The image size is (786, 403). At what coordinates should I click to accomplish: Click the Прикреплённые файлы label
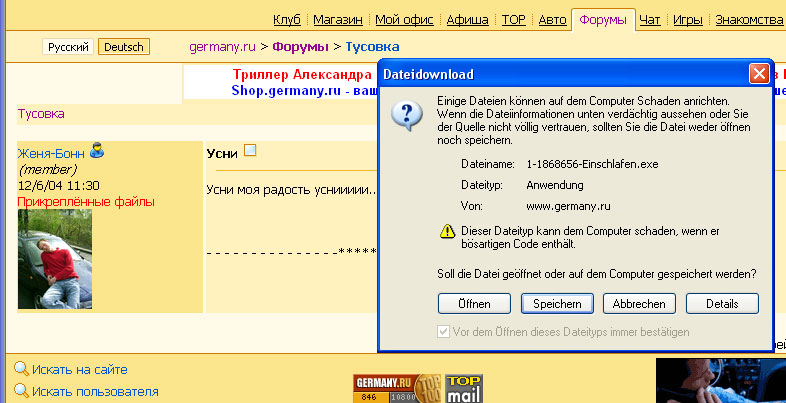(86, 202)
